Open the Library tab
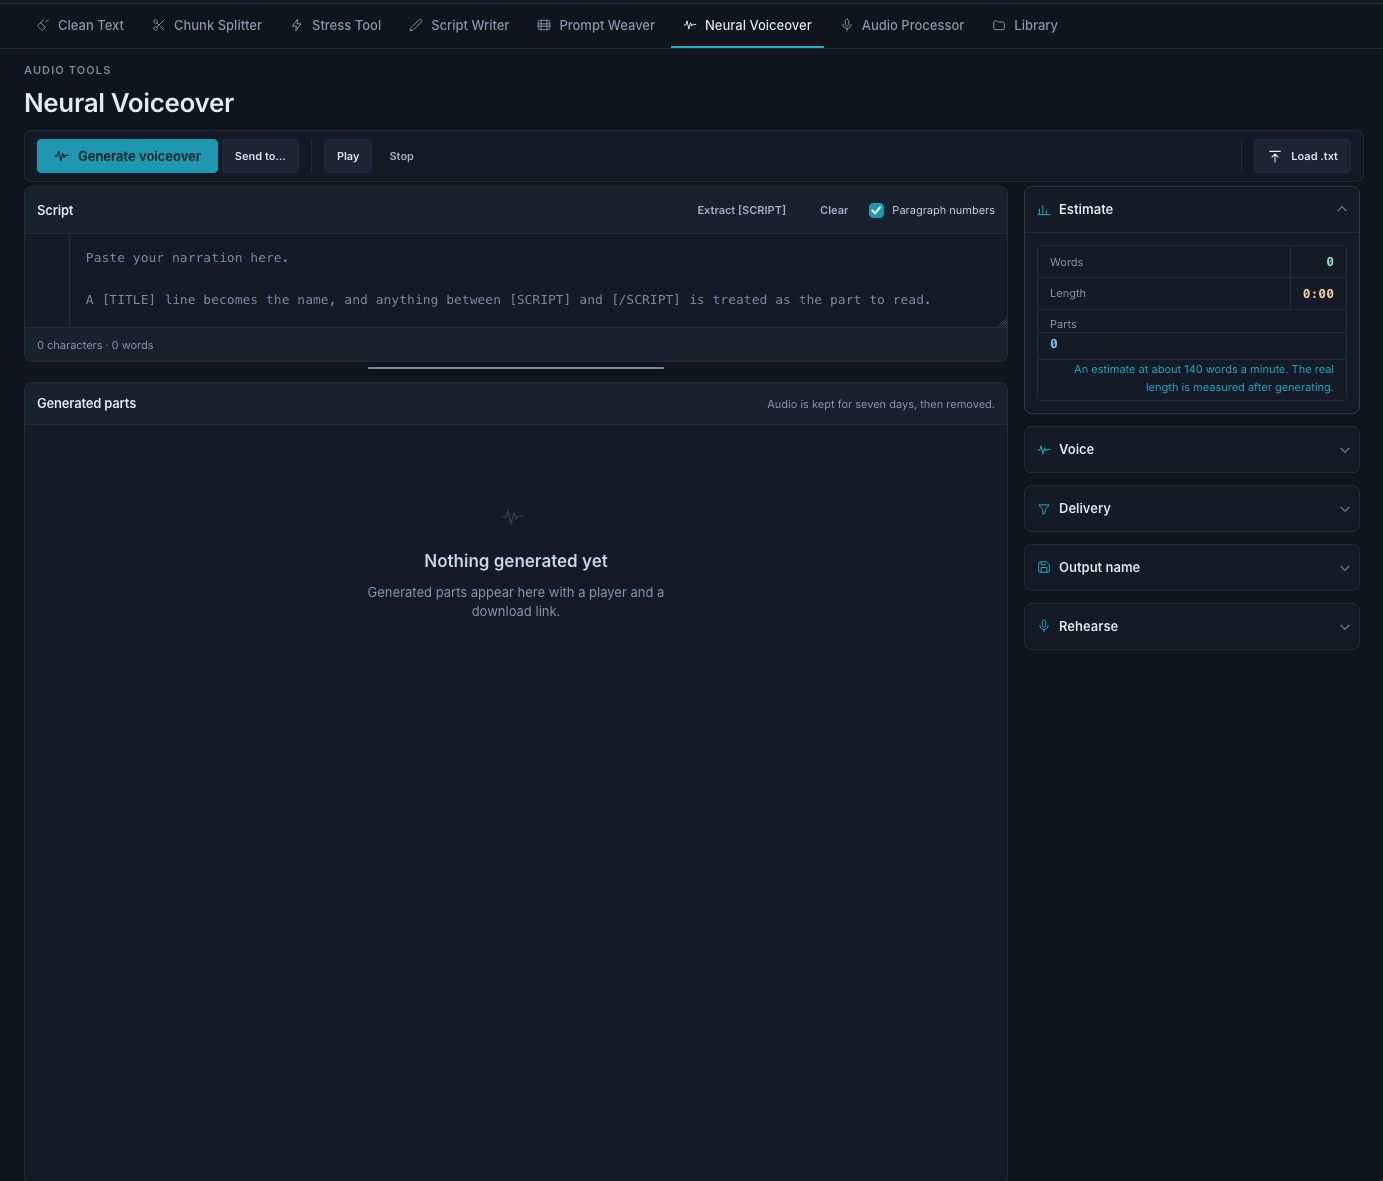Image resolution: width=1383 pixels, height=1181 pixels. [1025, 25]
